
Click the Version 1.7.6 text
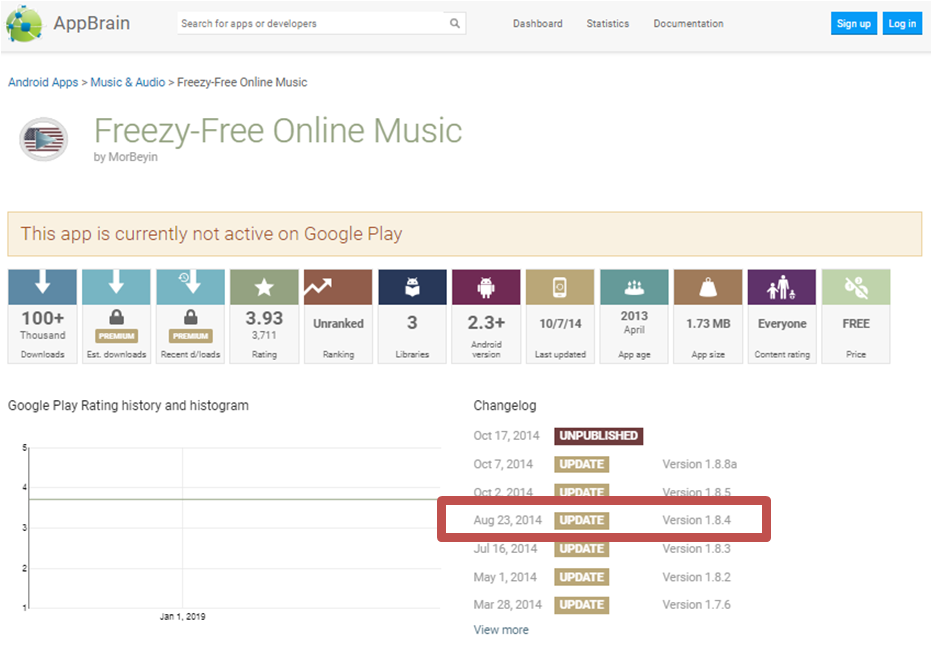pyautogui.click(x=697, y=604)
